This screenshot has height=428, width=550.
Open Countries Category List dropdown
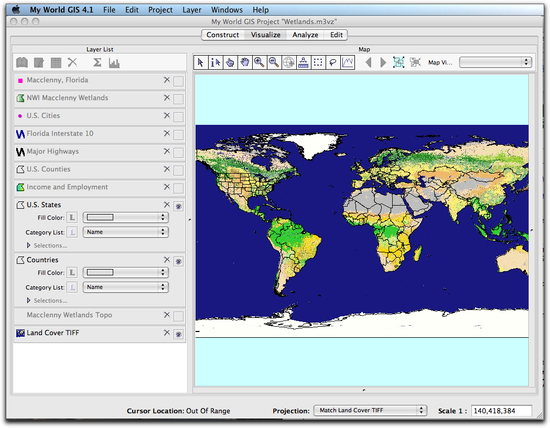coord(126,287)
